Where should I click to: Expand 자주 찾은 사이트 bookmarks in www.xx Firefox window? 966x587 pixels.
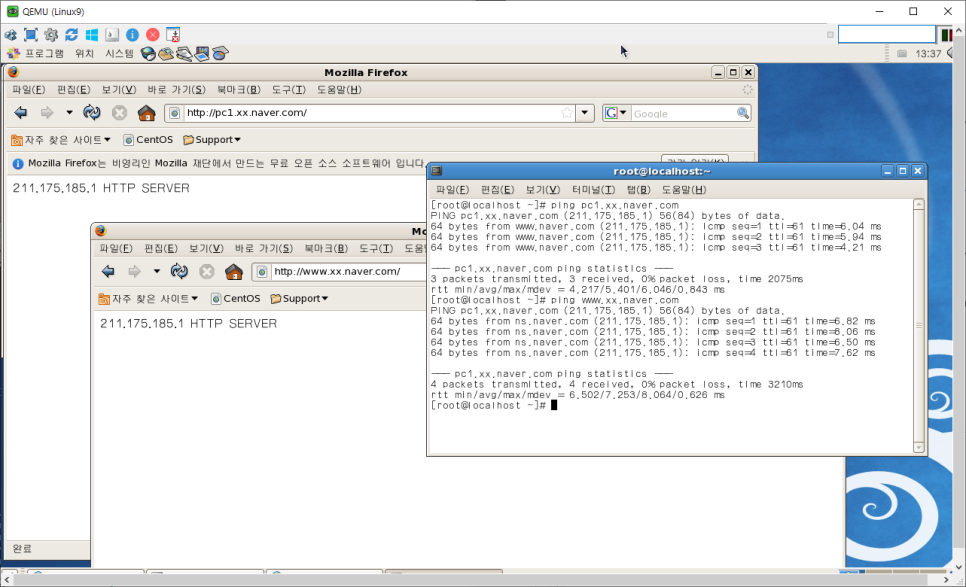point(148,299)
